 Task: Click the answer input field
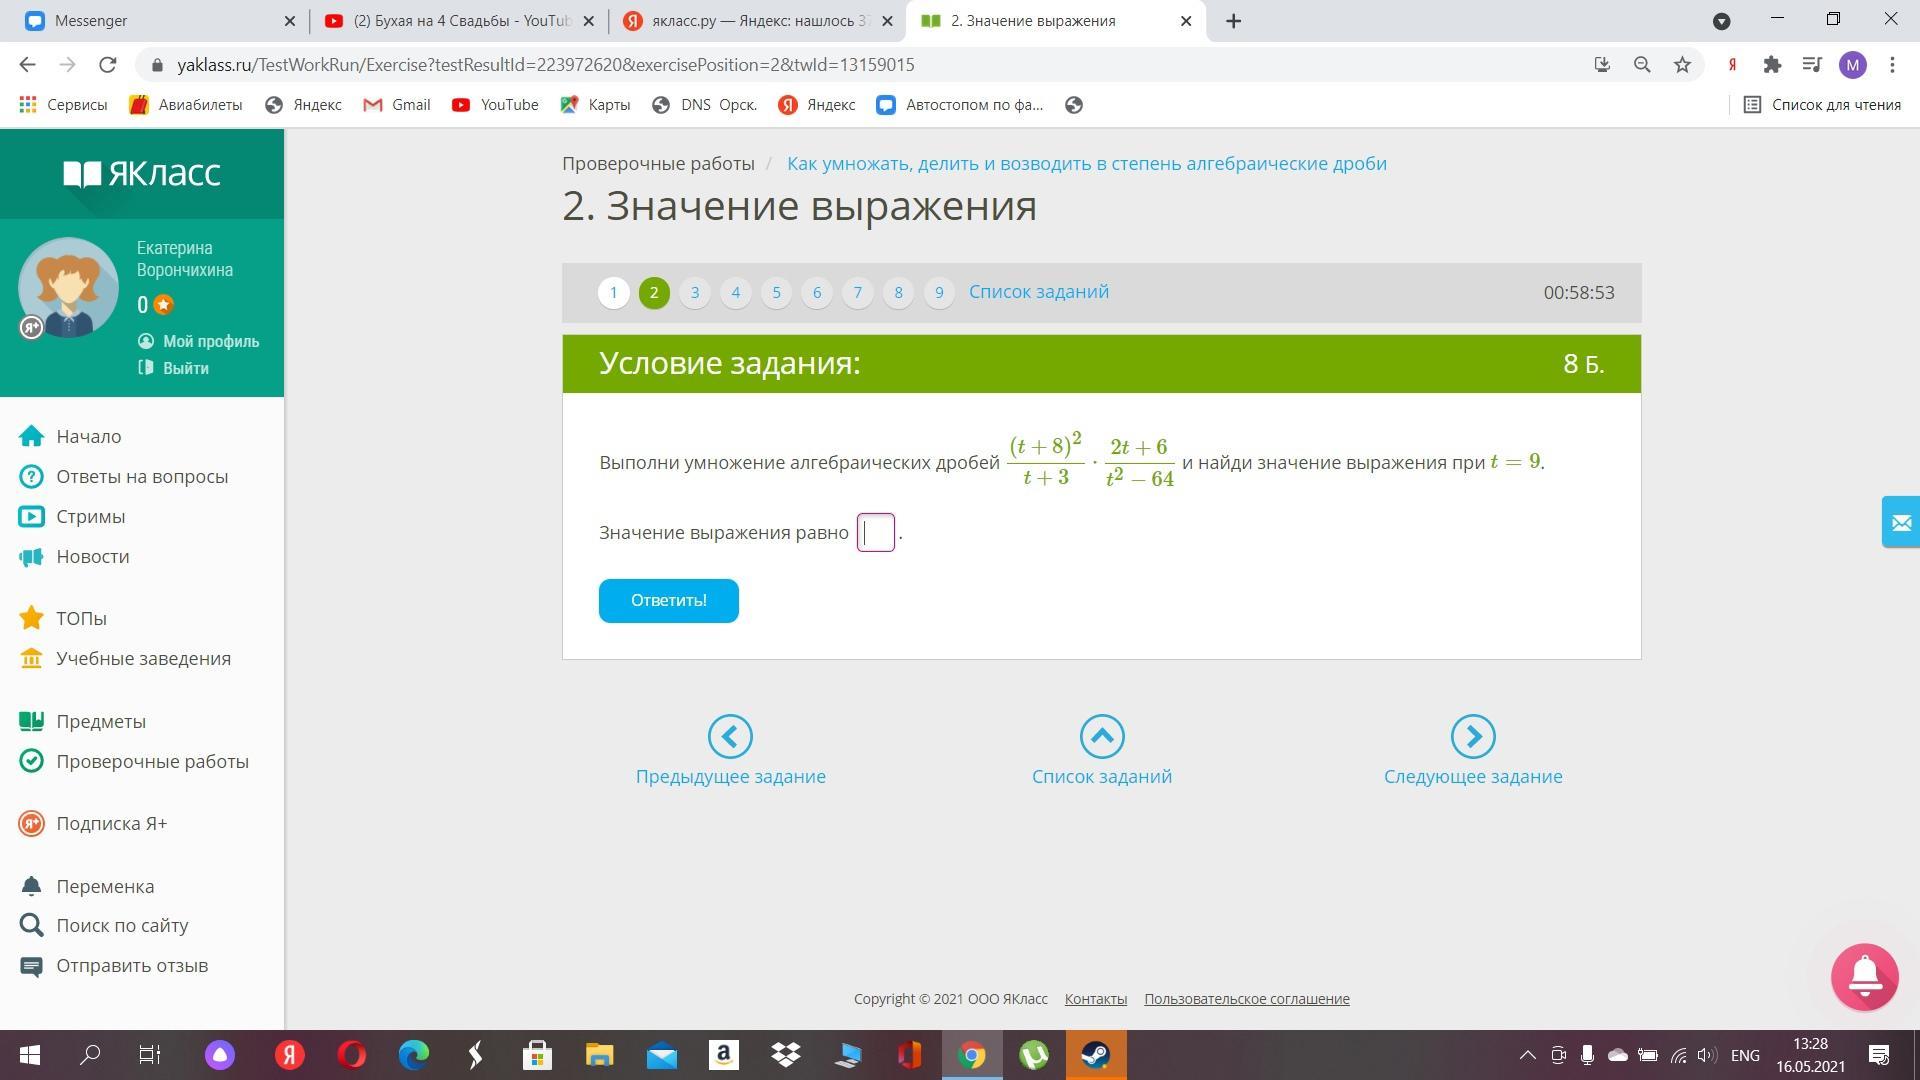876,533
